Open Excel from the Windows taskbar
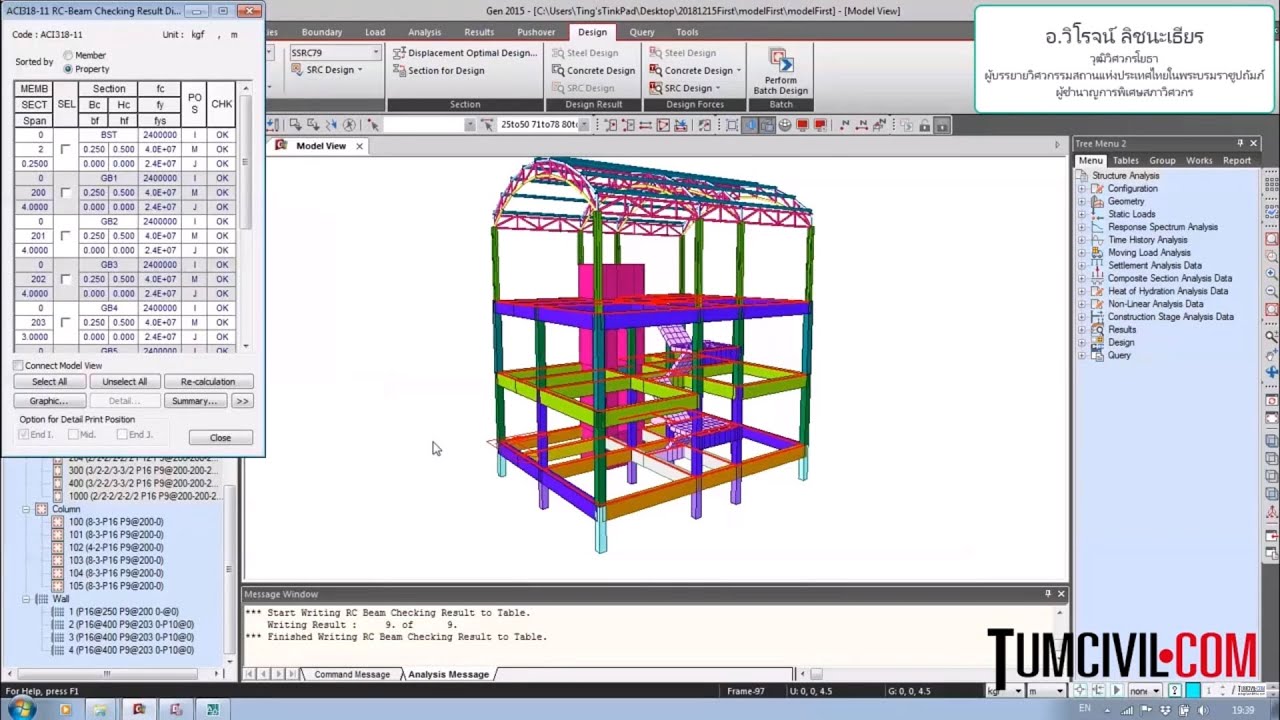The width and height of the screenshot is (1280, 720). click(x=212, y=709)
